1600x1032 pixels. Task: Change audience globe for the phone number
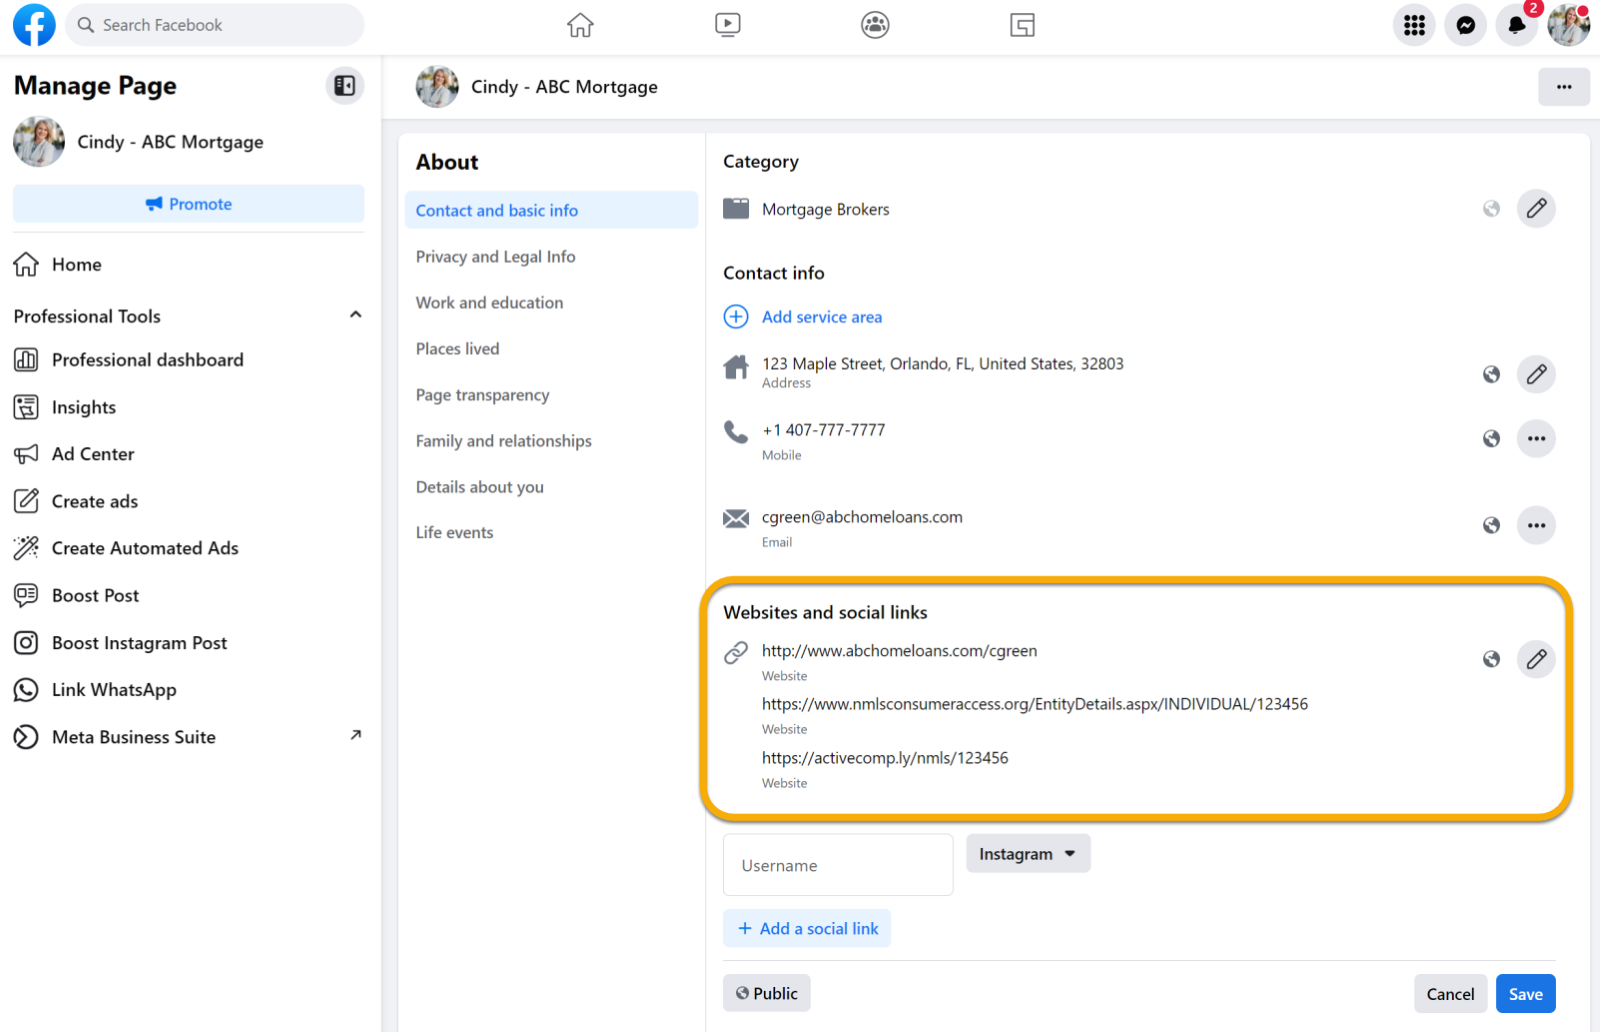(1491, 438)
